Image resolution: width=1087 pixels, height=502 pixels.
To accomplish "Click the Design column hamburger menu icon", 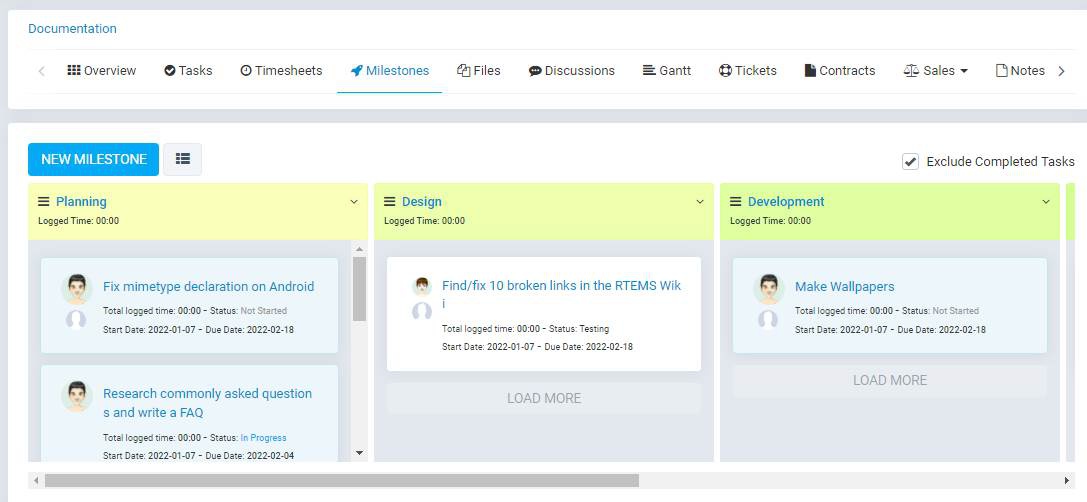I will [390, 202].
